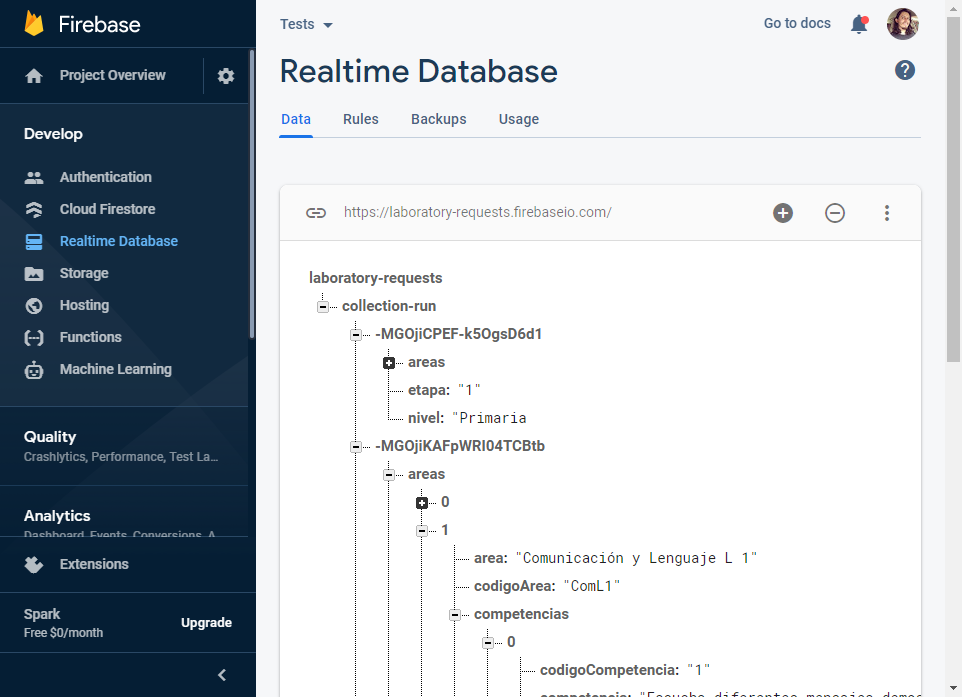This screenshot has width=962, height=697.
Task: Select the etapa value "1"
Action: (469, 390)
